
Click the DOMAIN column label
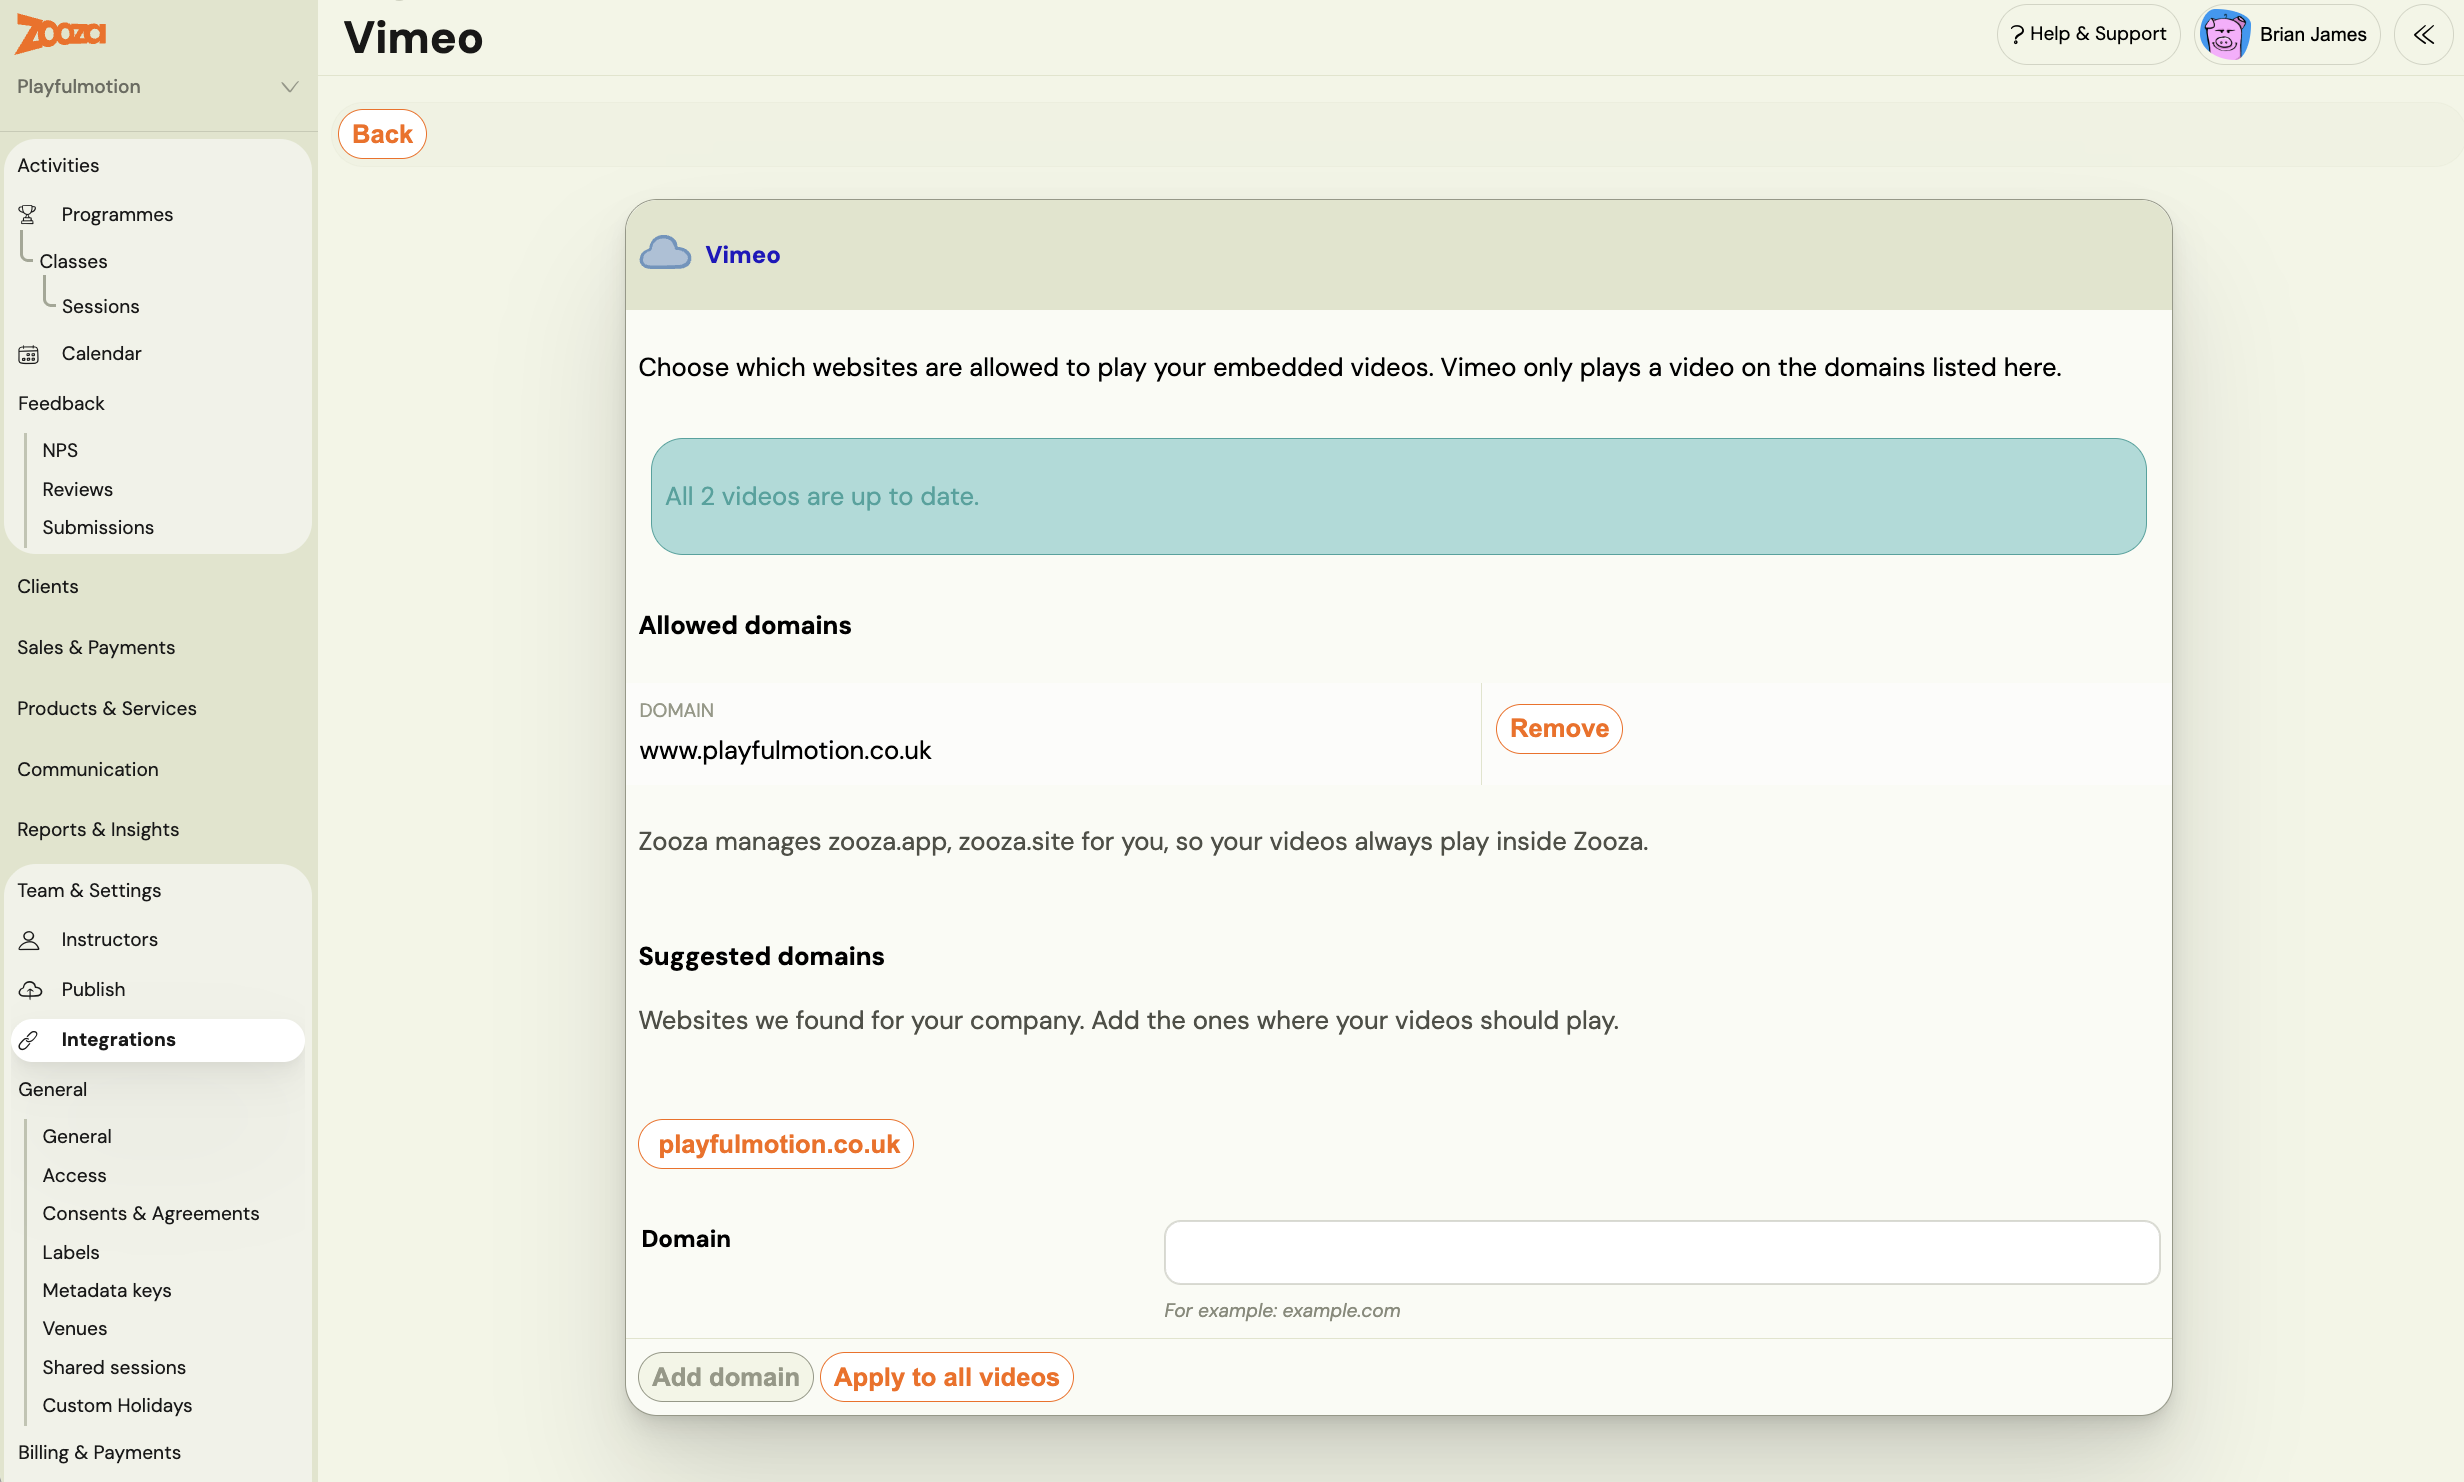point(676,710)
